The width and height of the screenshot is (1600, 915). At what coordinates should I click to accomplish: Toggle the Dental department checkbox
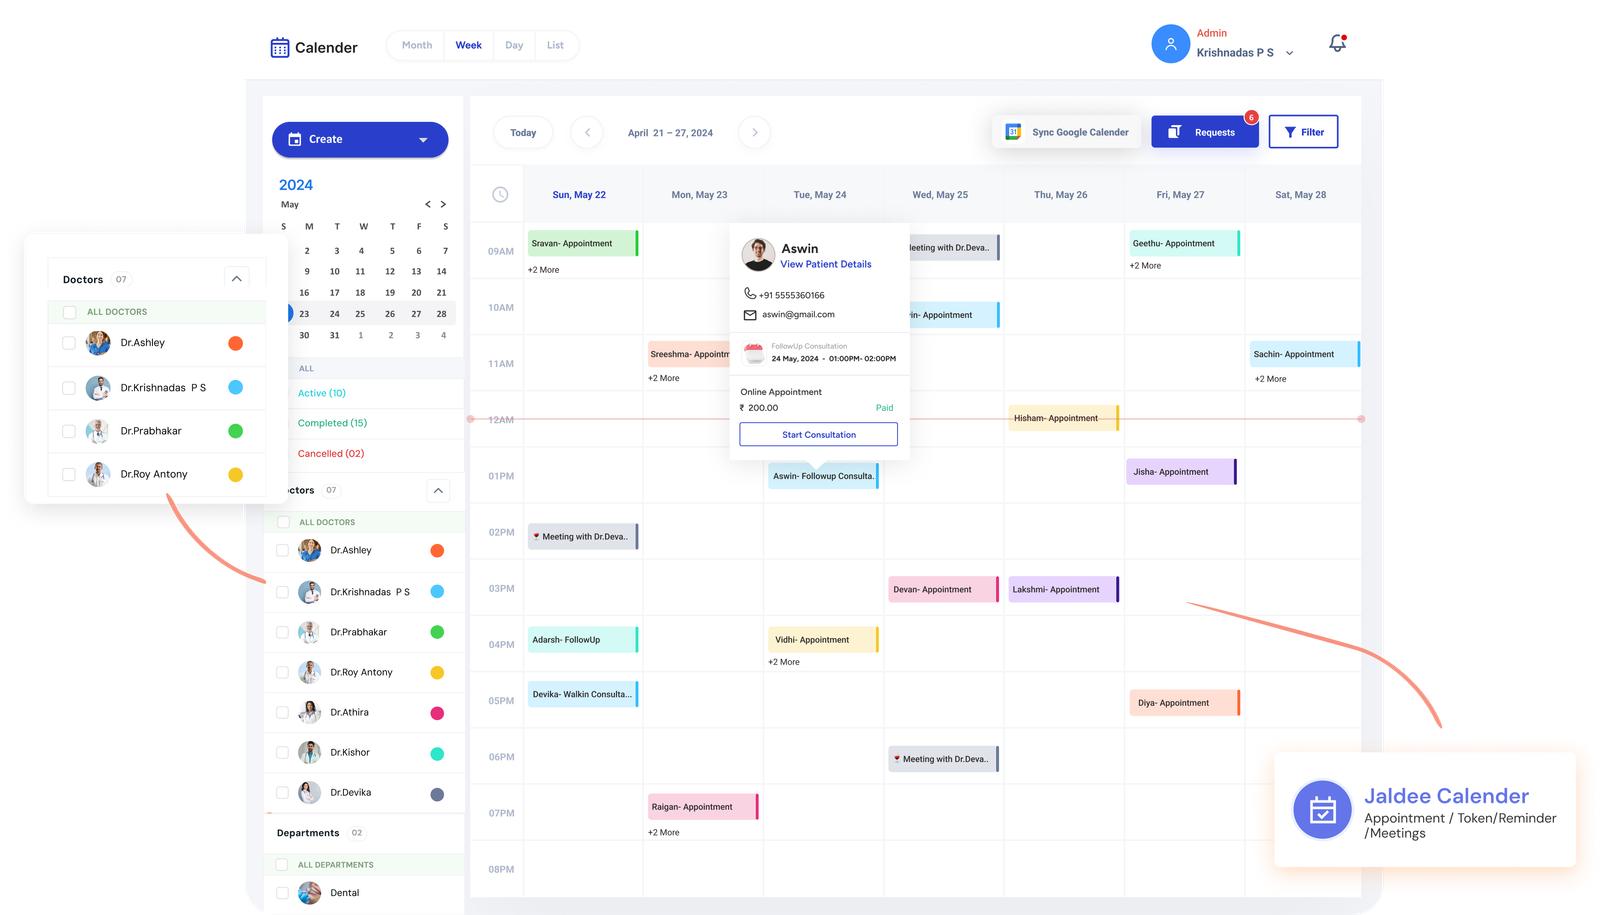(x=282, y=893)
